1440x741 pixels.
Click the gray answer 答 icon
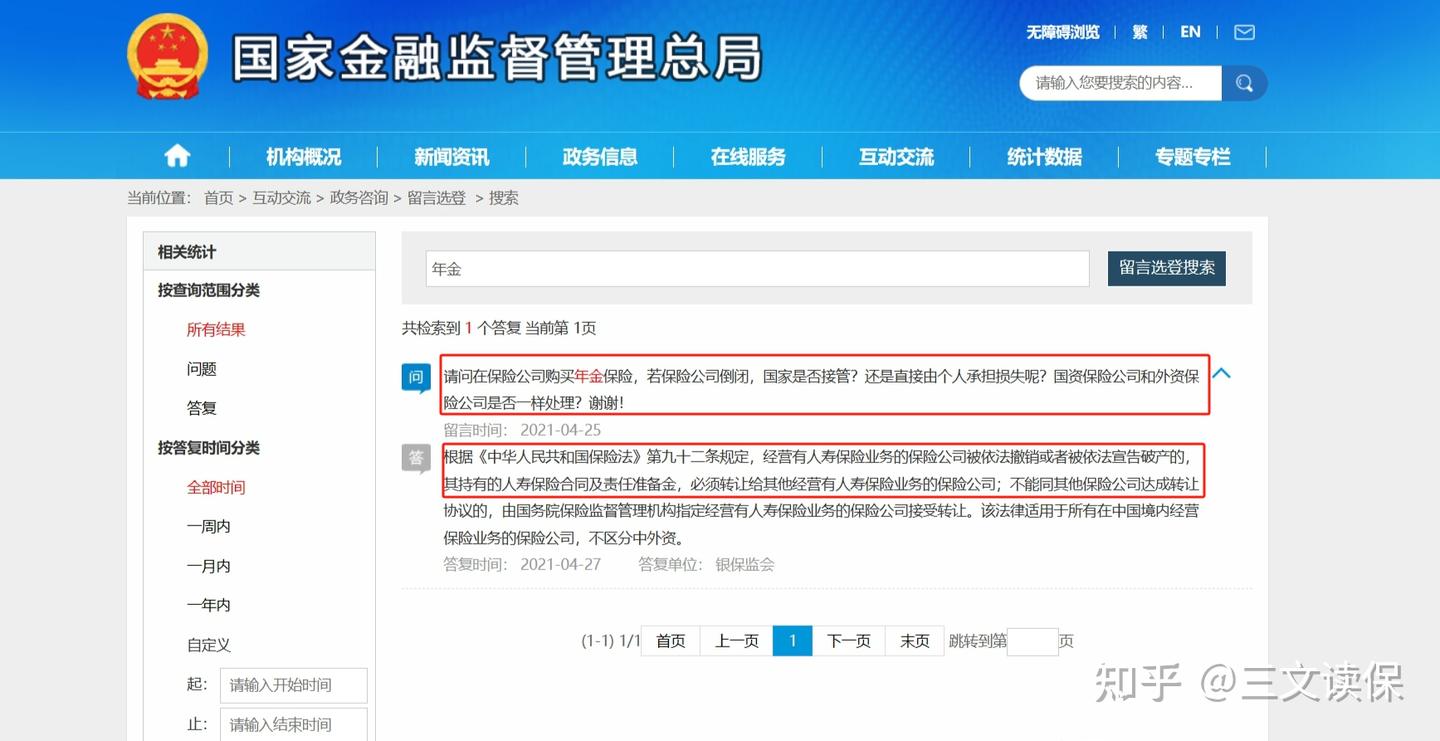coord(416,459)
